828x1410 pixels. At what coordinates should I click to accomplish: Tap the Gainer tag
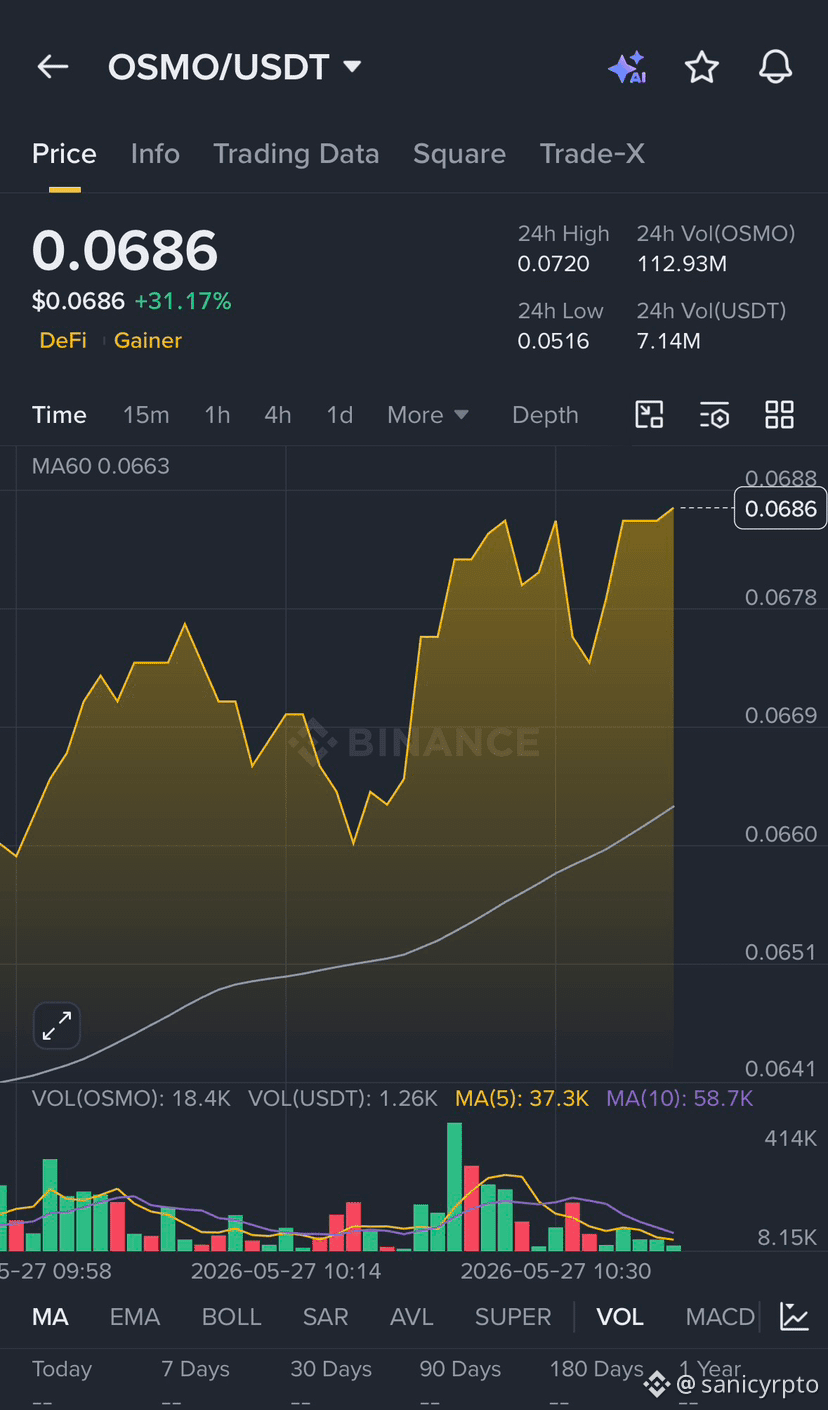(148, 340)
